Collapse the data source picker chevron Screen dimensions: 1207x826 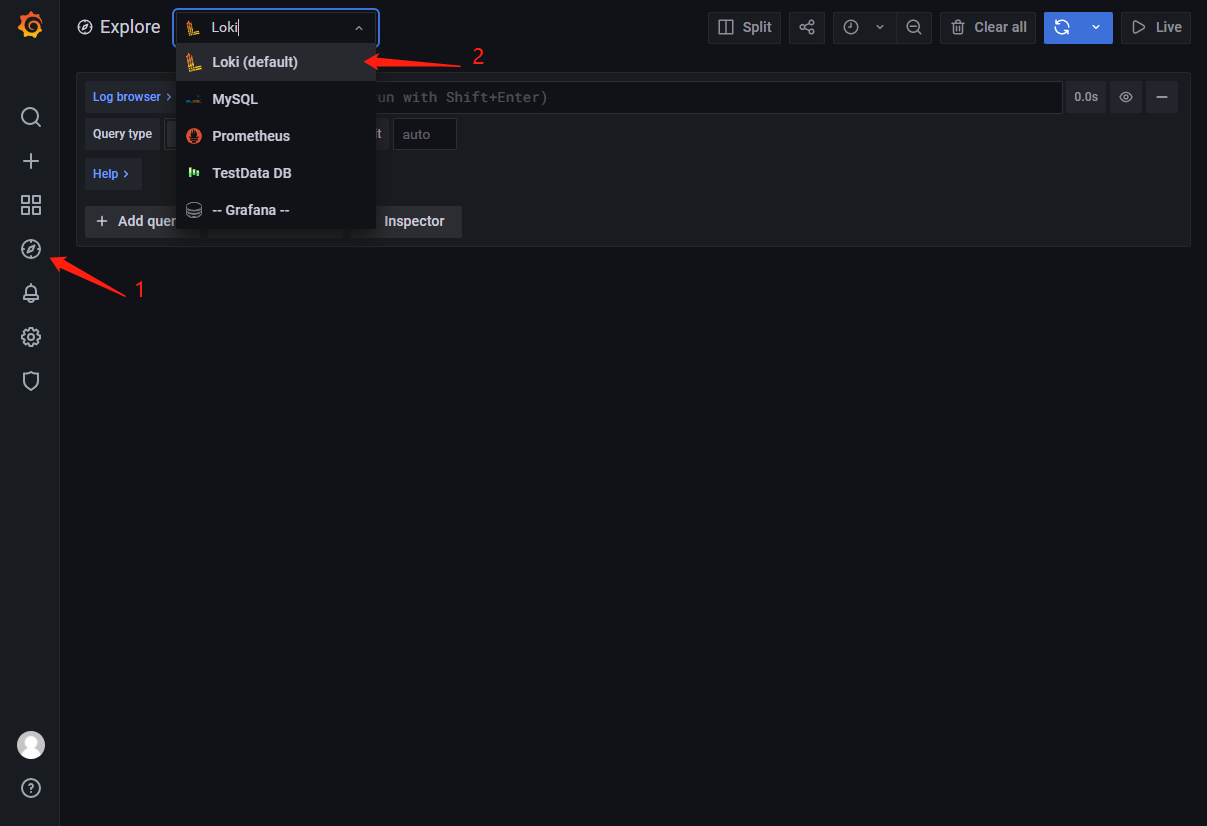tap(359, 28)
